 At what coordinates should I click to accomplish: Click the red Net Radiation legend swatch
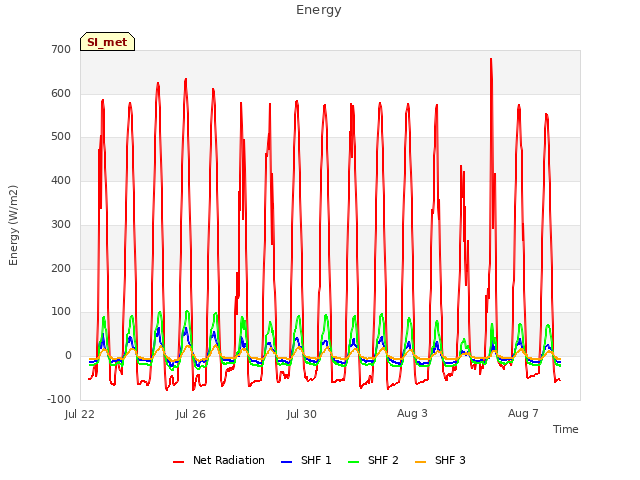tap(178, 462)
